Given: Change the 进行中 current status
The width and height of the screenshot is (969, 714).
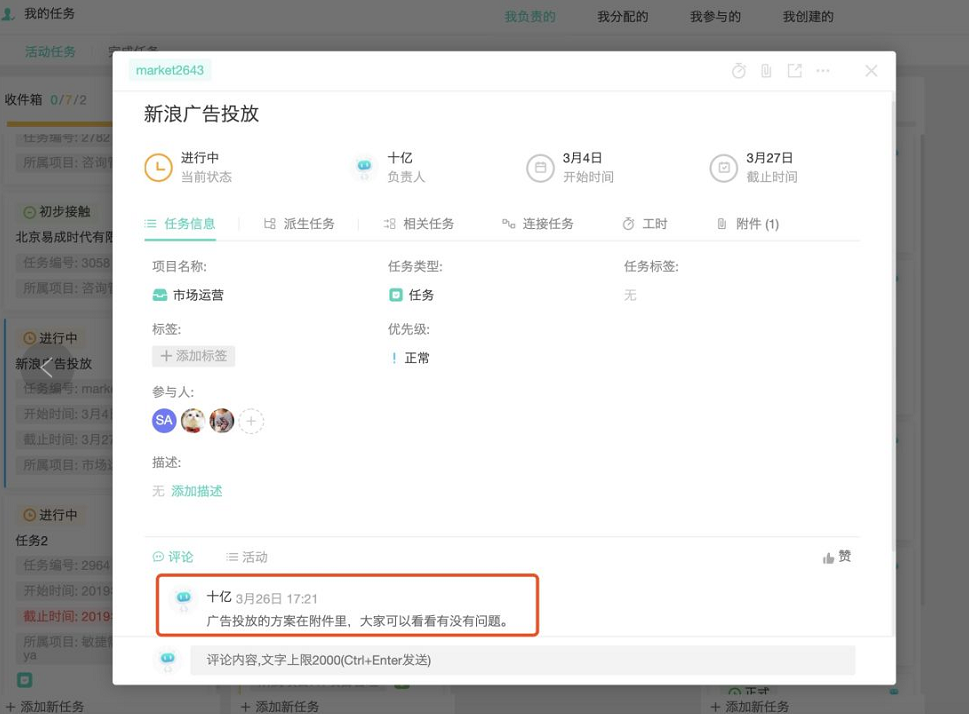Looking at the screenshot, I should pyautogui.click(x=200, y=158).
